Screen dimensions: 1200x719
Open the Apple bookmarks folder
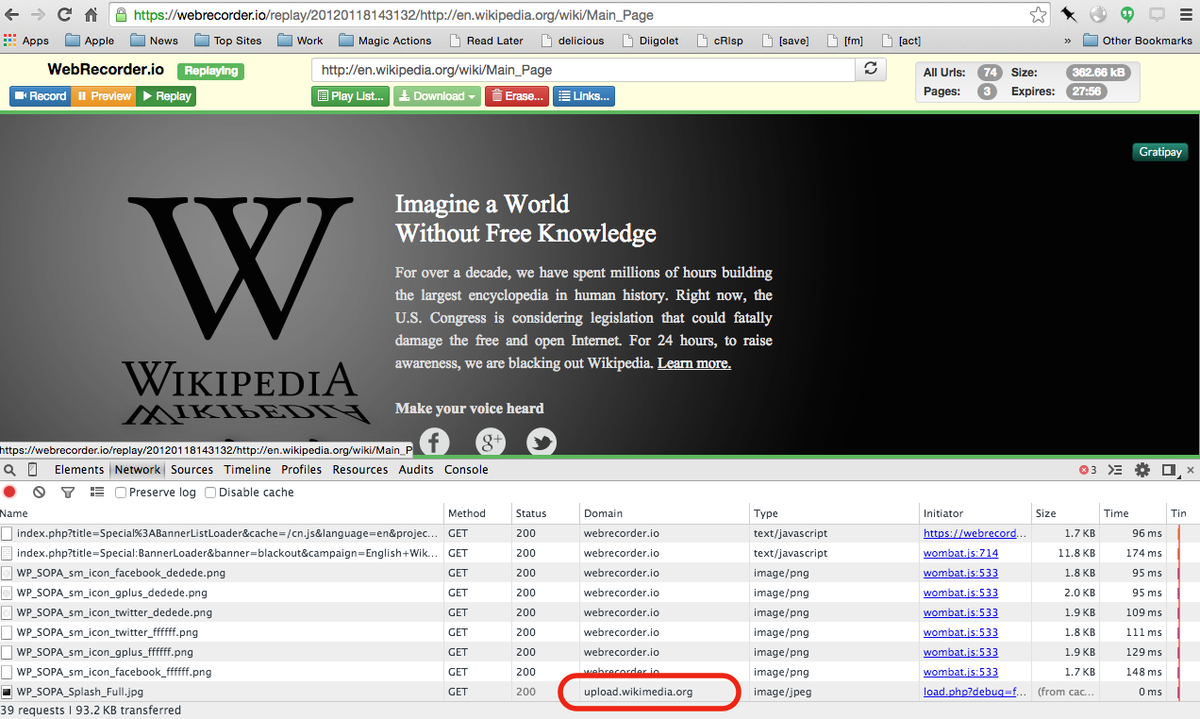89,41
